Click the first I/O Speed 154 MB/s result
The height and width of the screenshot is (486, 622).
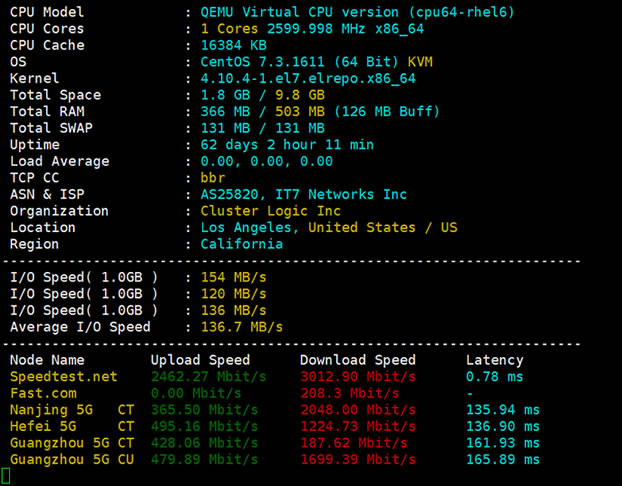233,277
